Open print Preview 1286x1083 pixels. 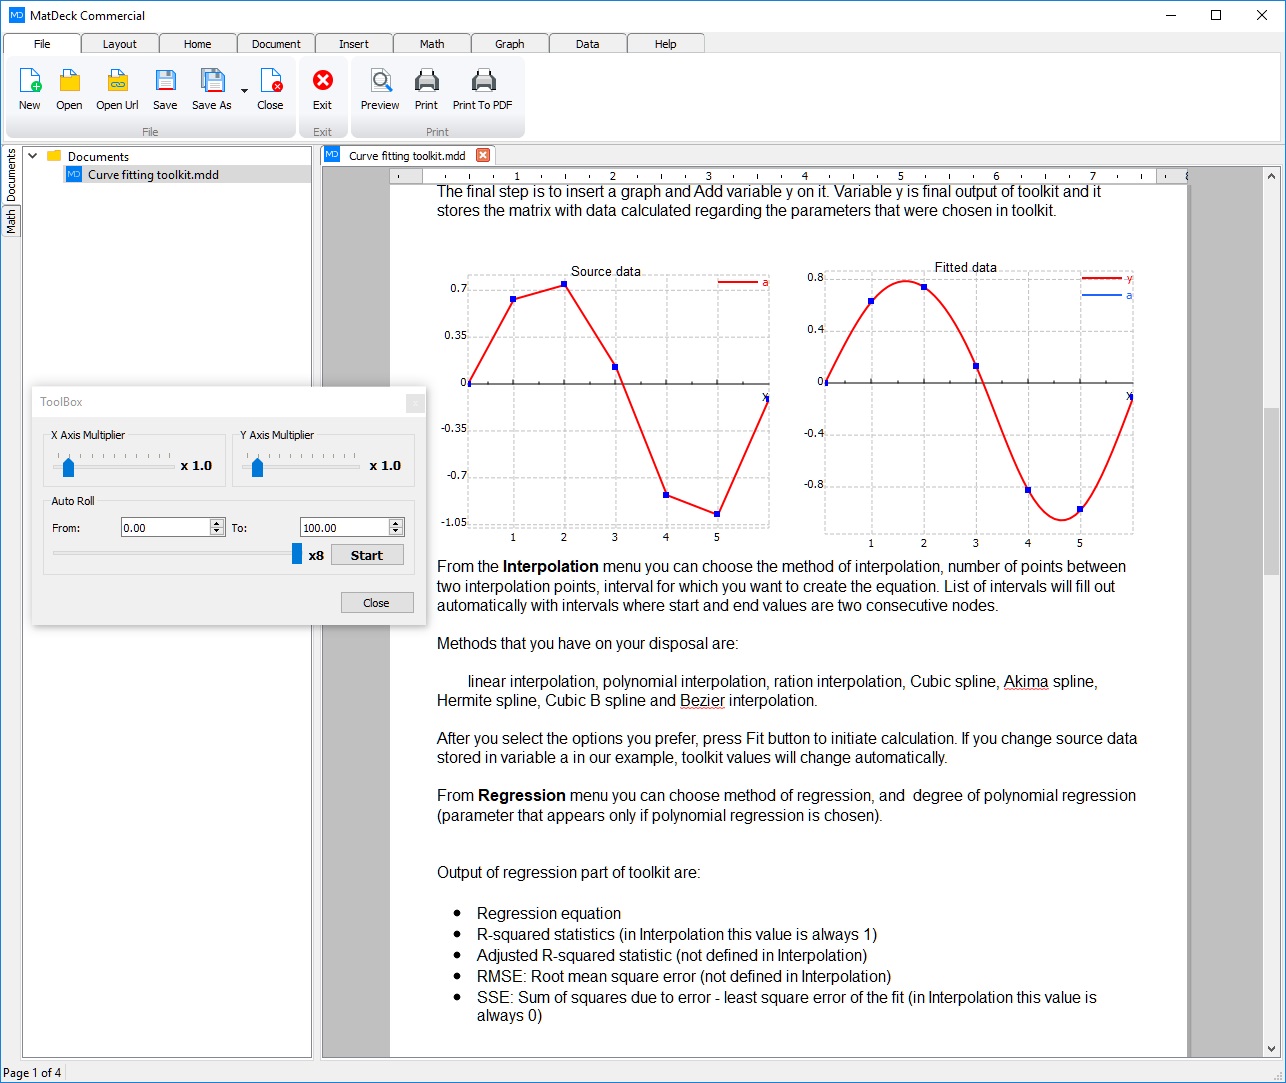click(380, 89)
